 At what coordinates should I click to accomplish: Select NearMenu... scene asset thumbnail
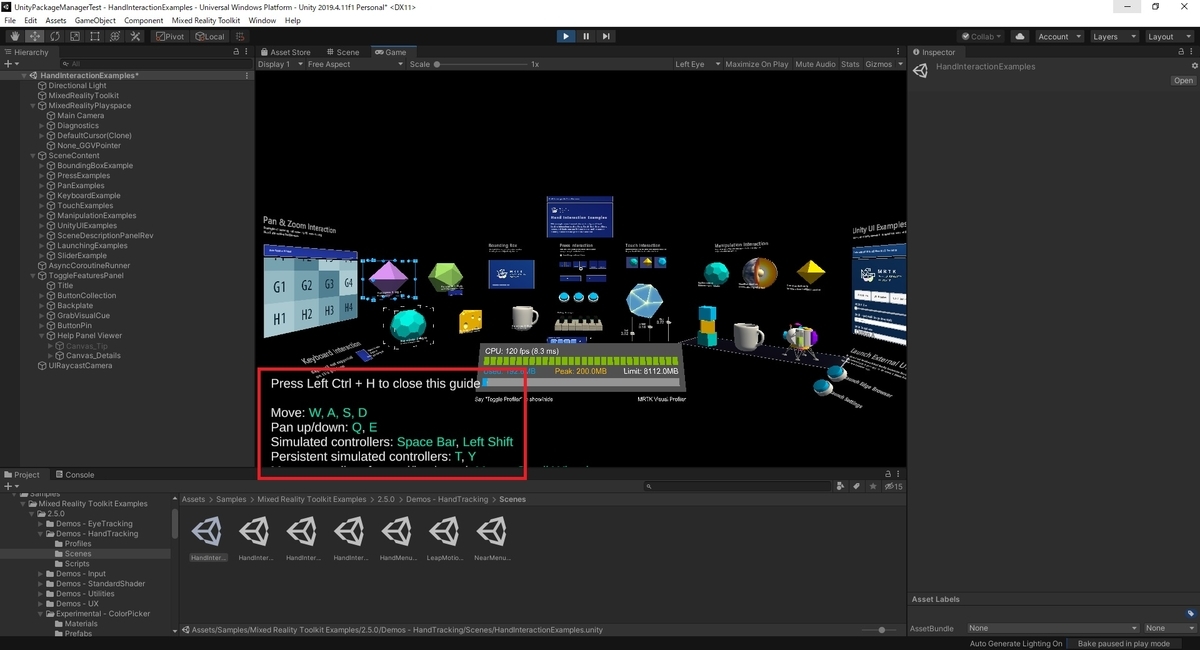[x=490, y=539]
